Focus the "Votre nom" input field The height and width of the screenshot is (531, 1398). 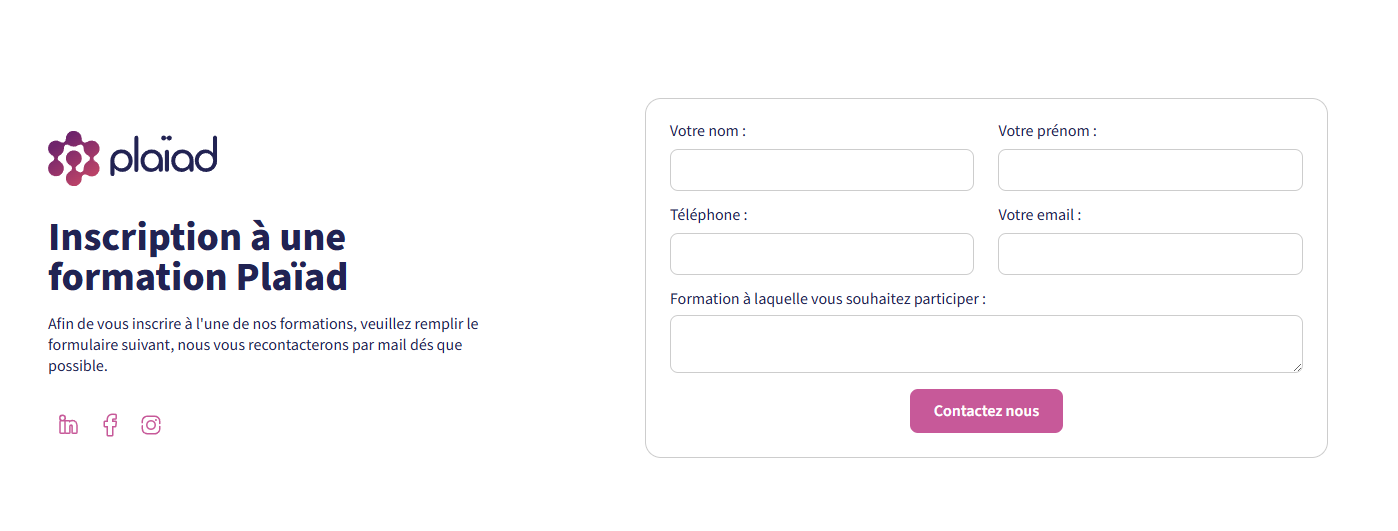pyautogui.click(x=821, y=170)
